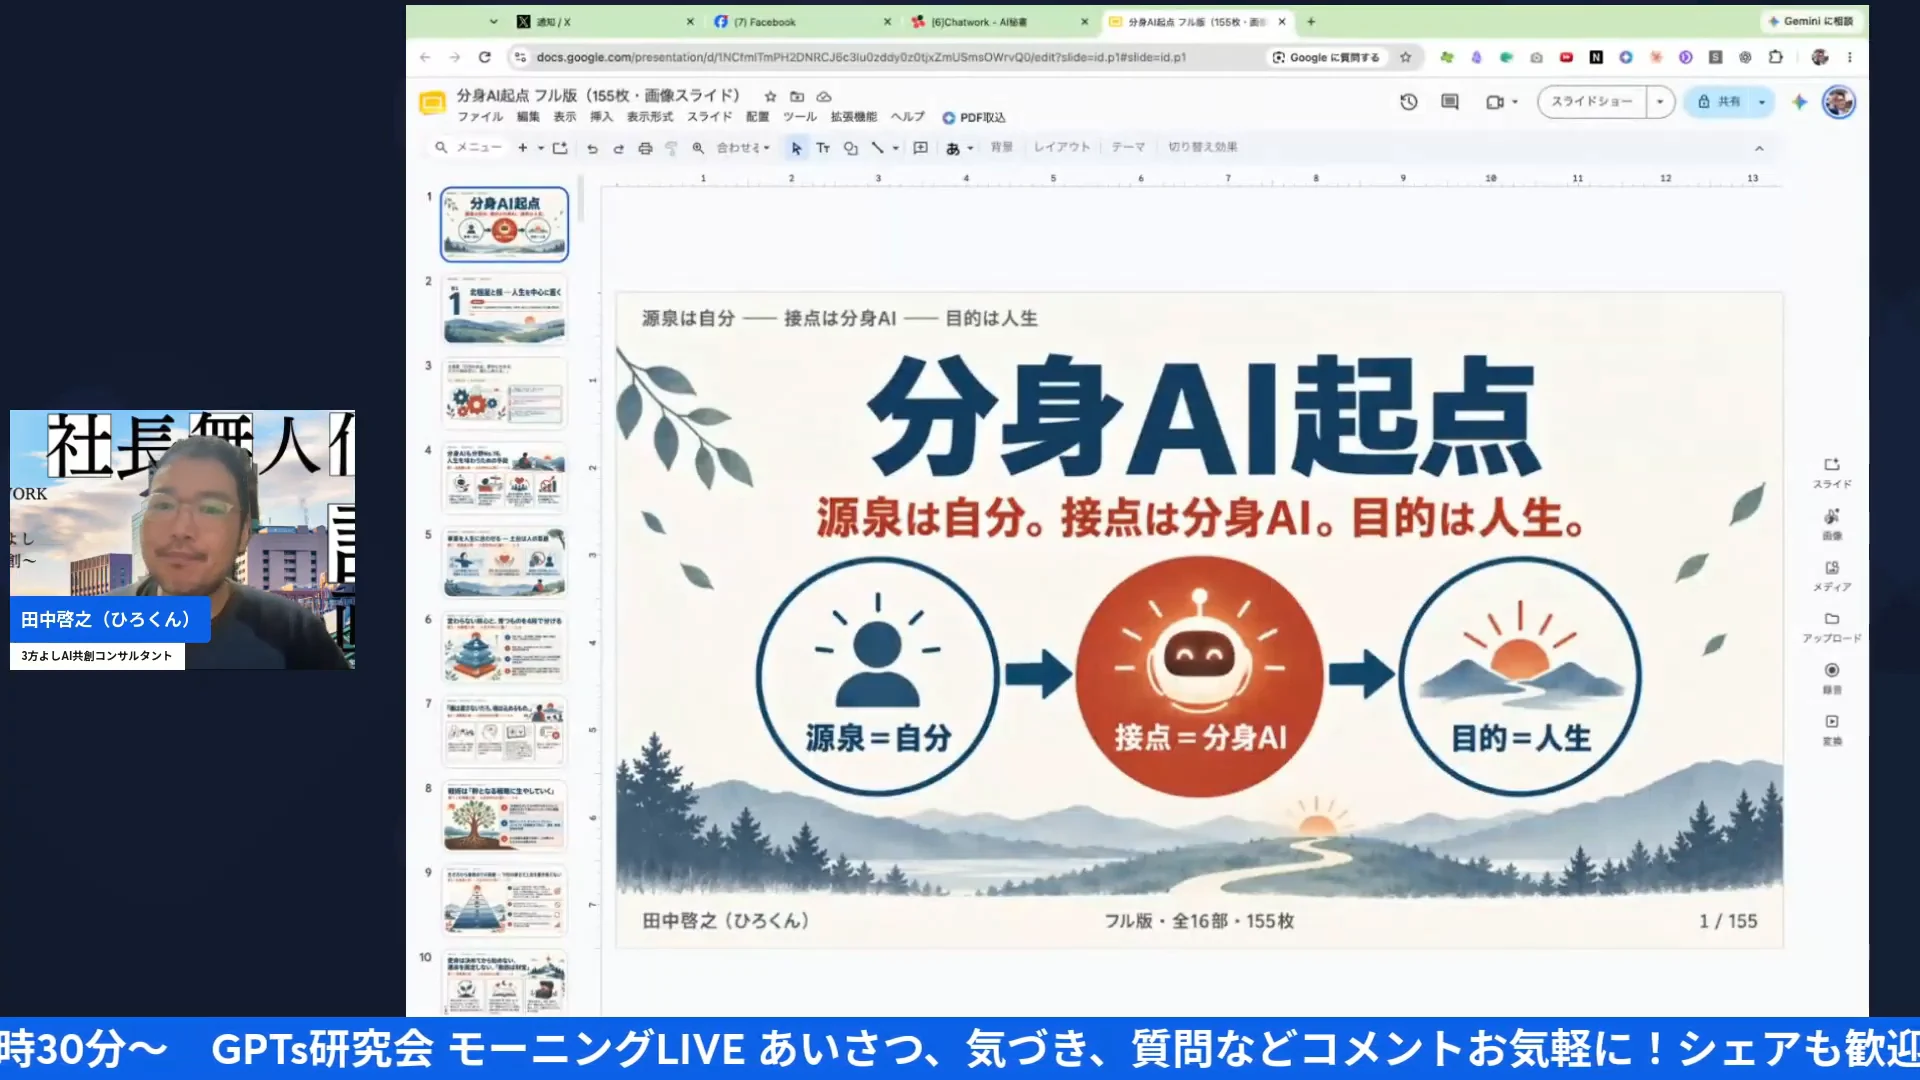Click the zoom magnifier tool
This screenshot has height=1080, width=1920.
tap(698, 148)
